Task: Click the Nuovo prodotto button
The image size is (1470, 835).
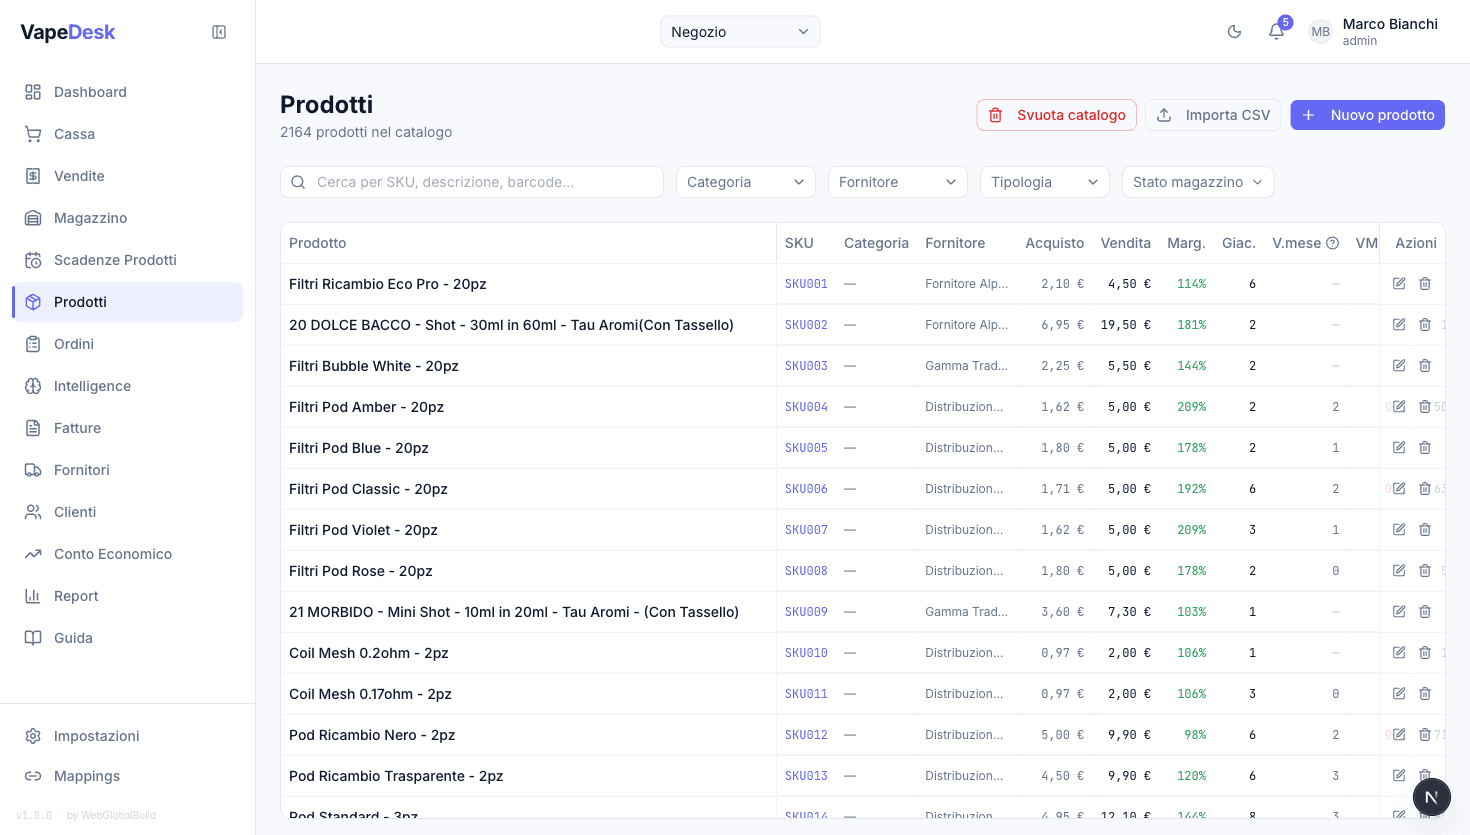Action: tap(1367, 115)
